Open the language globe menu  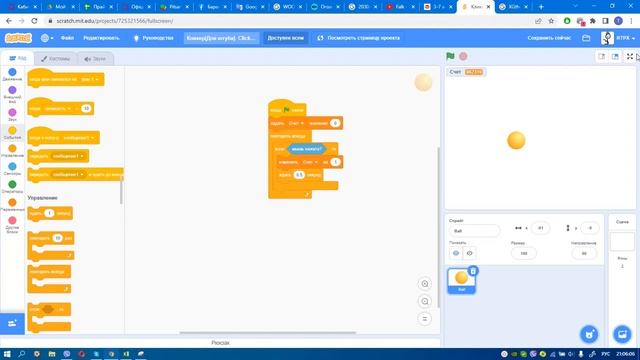point(47,38)
